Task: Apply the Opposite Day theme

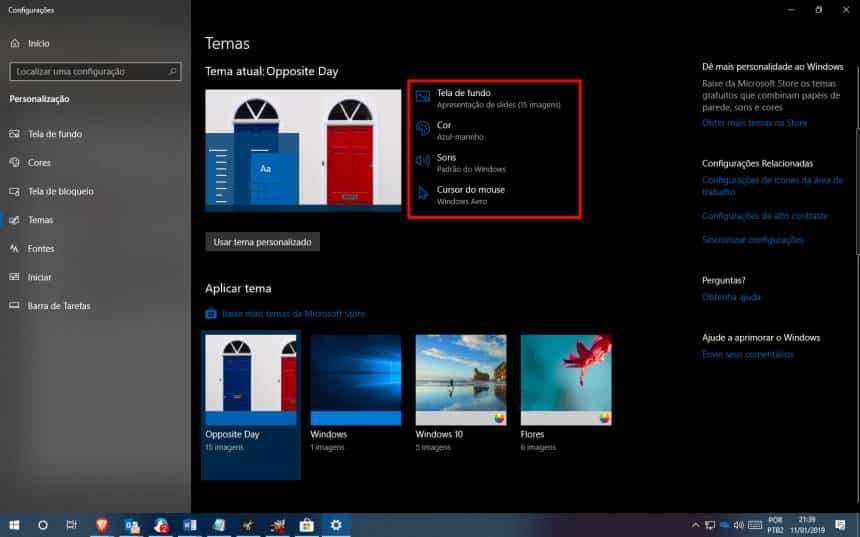Action: tap(251, 405)
